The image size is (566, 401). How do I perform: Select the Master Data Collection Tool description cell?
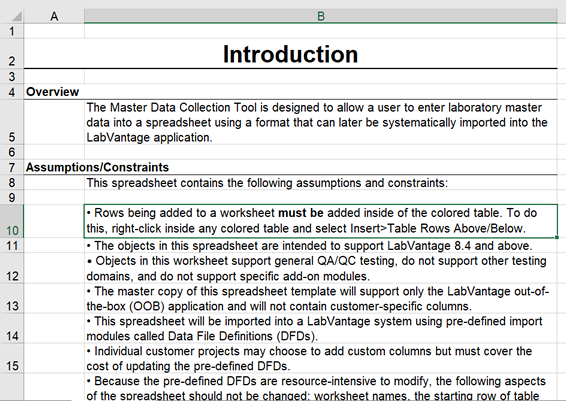[x=321, y=122]
